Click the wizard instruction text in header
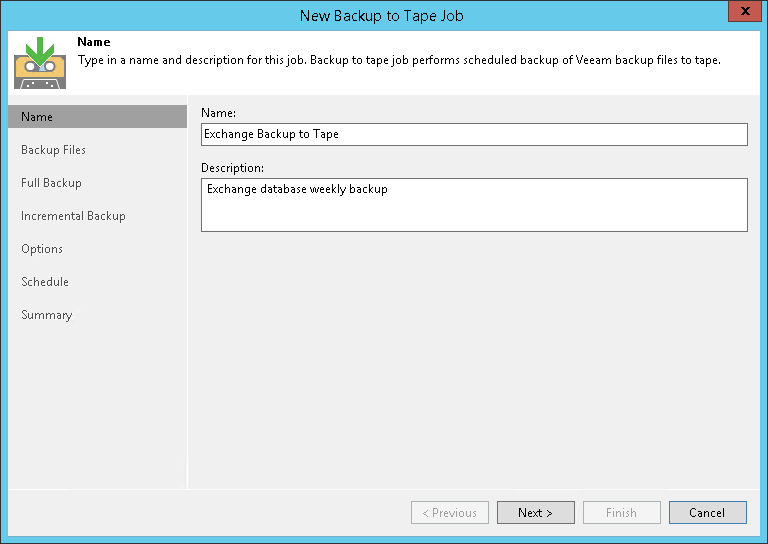 [x=399, y=60]
